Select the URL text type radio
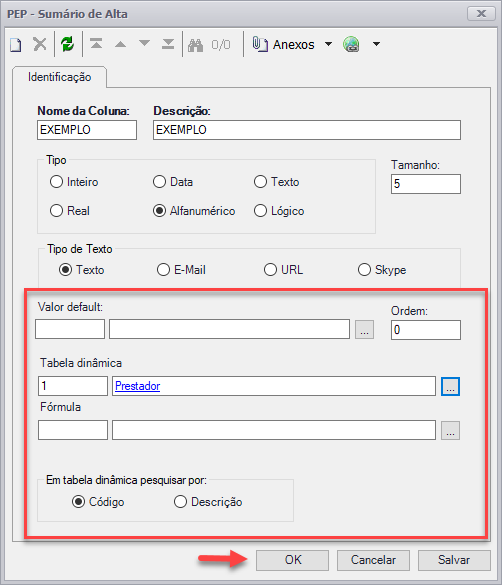The image size is (502, 585). (x=270, y=270)
